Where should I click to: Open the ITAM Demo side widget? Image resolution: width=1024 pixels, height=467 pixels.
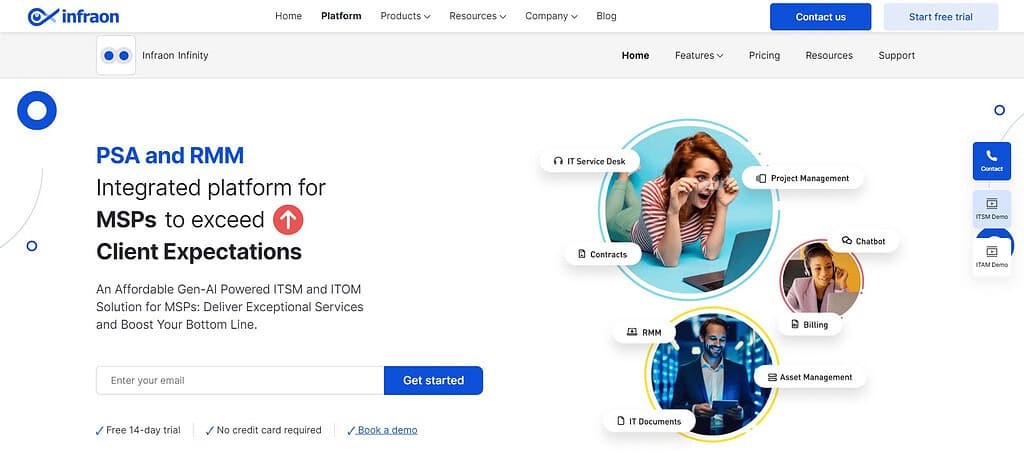(991, 257)
